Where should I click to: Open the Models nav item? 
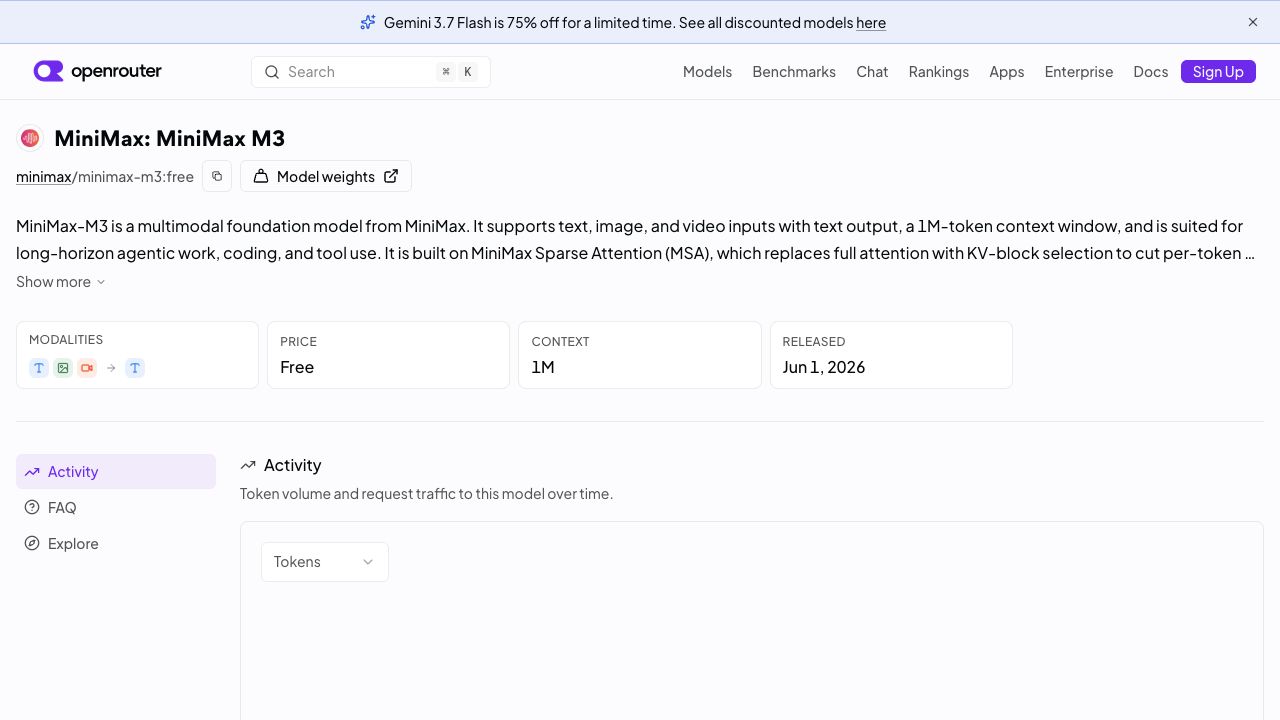[707, 72]
